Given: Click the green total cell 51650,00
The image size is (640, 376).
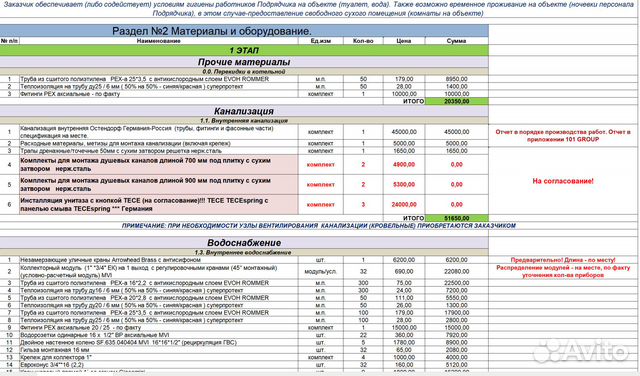Looking at the screenshot, I should 457,218.
